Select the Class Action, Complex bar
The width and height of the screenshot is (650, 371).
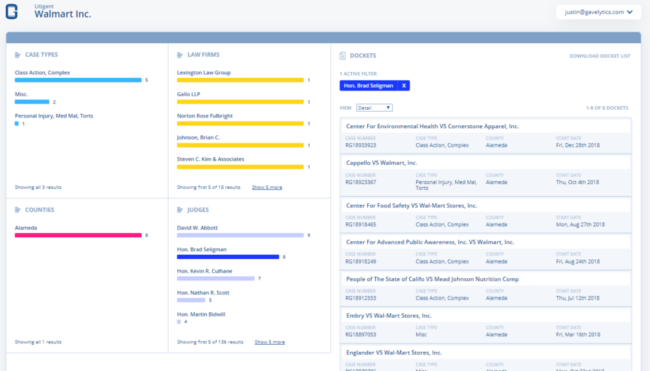point(78,80)
